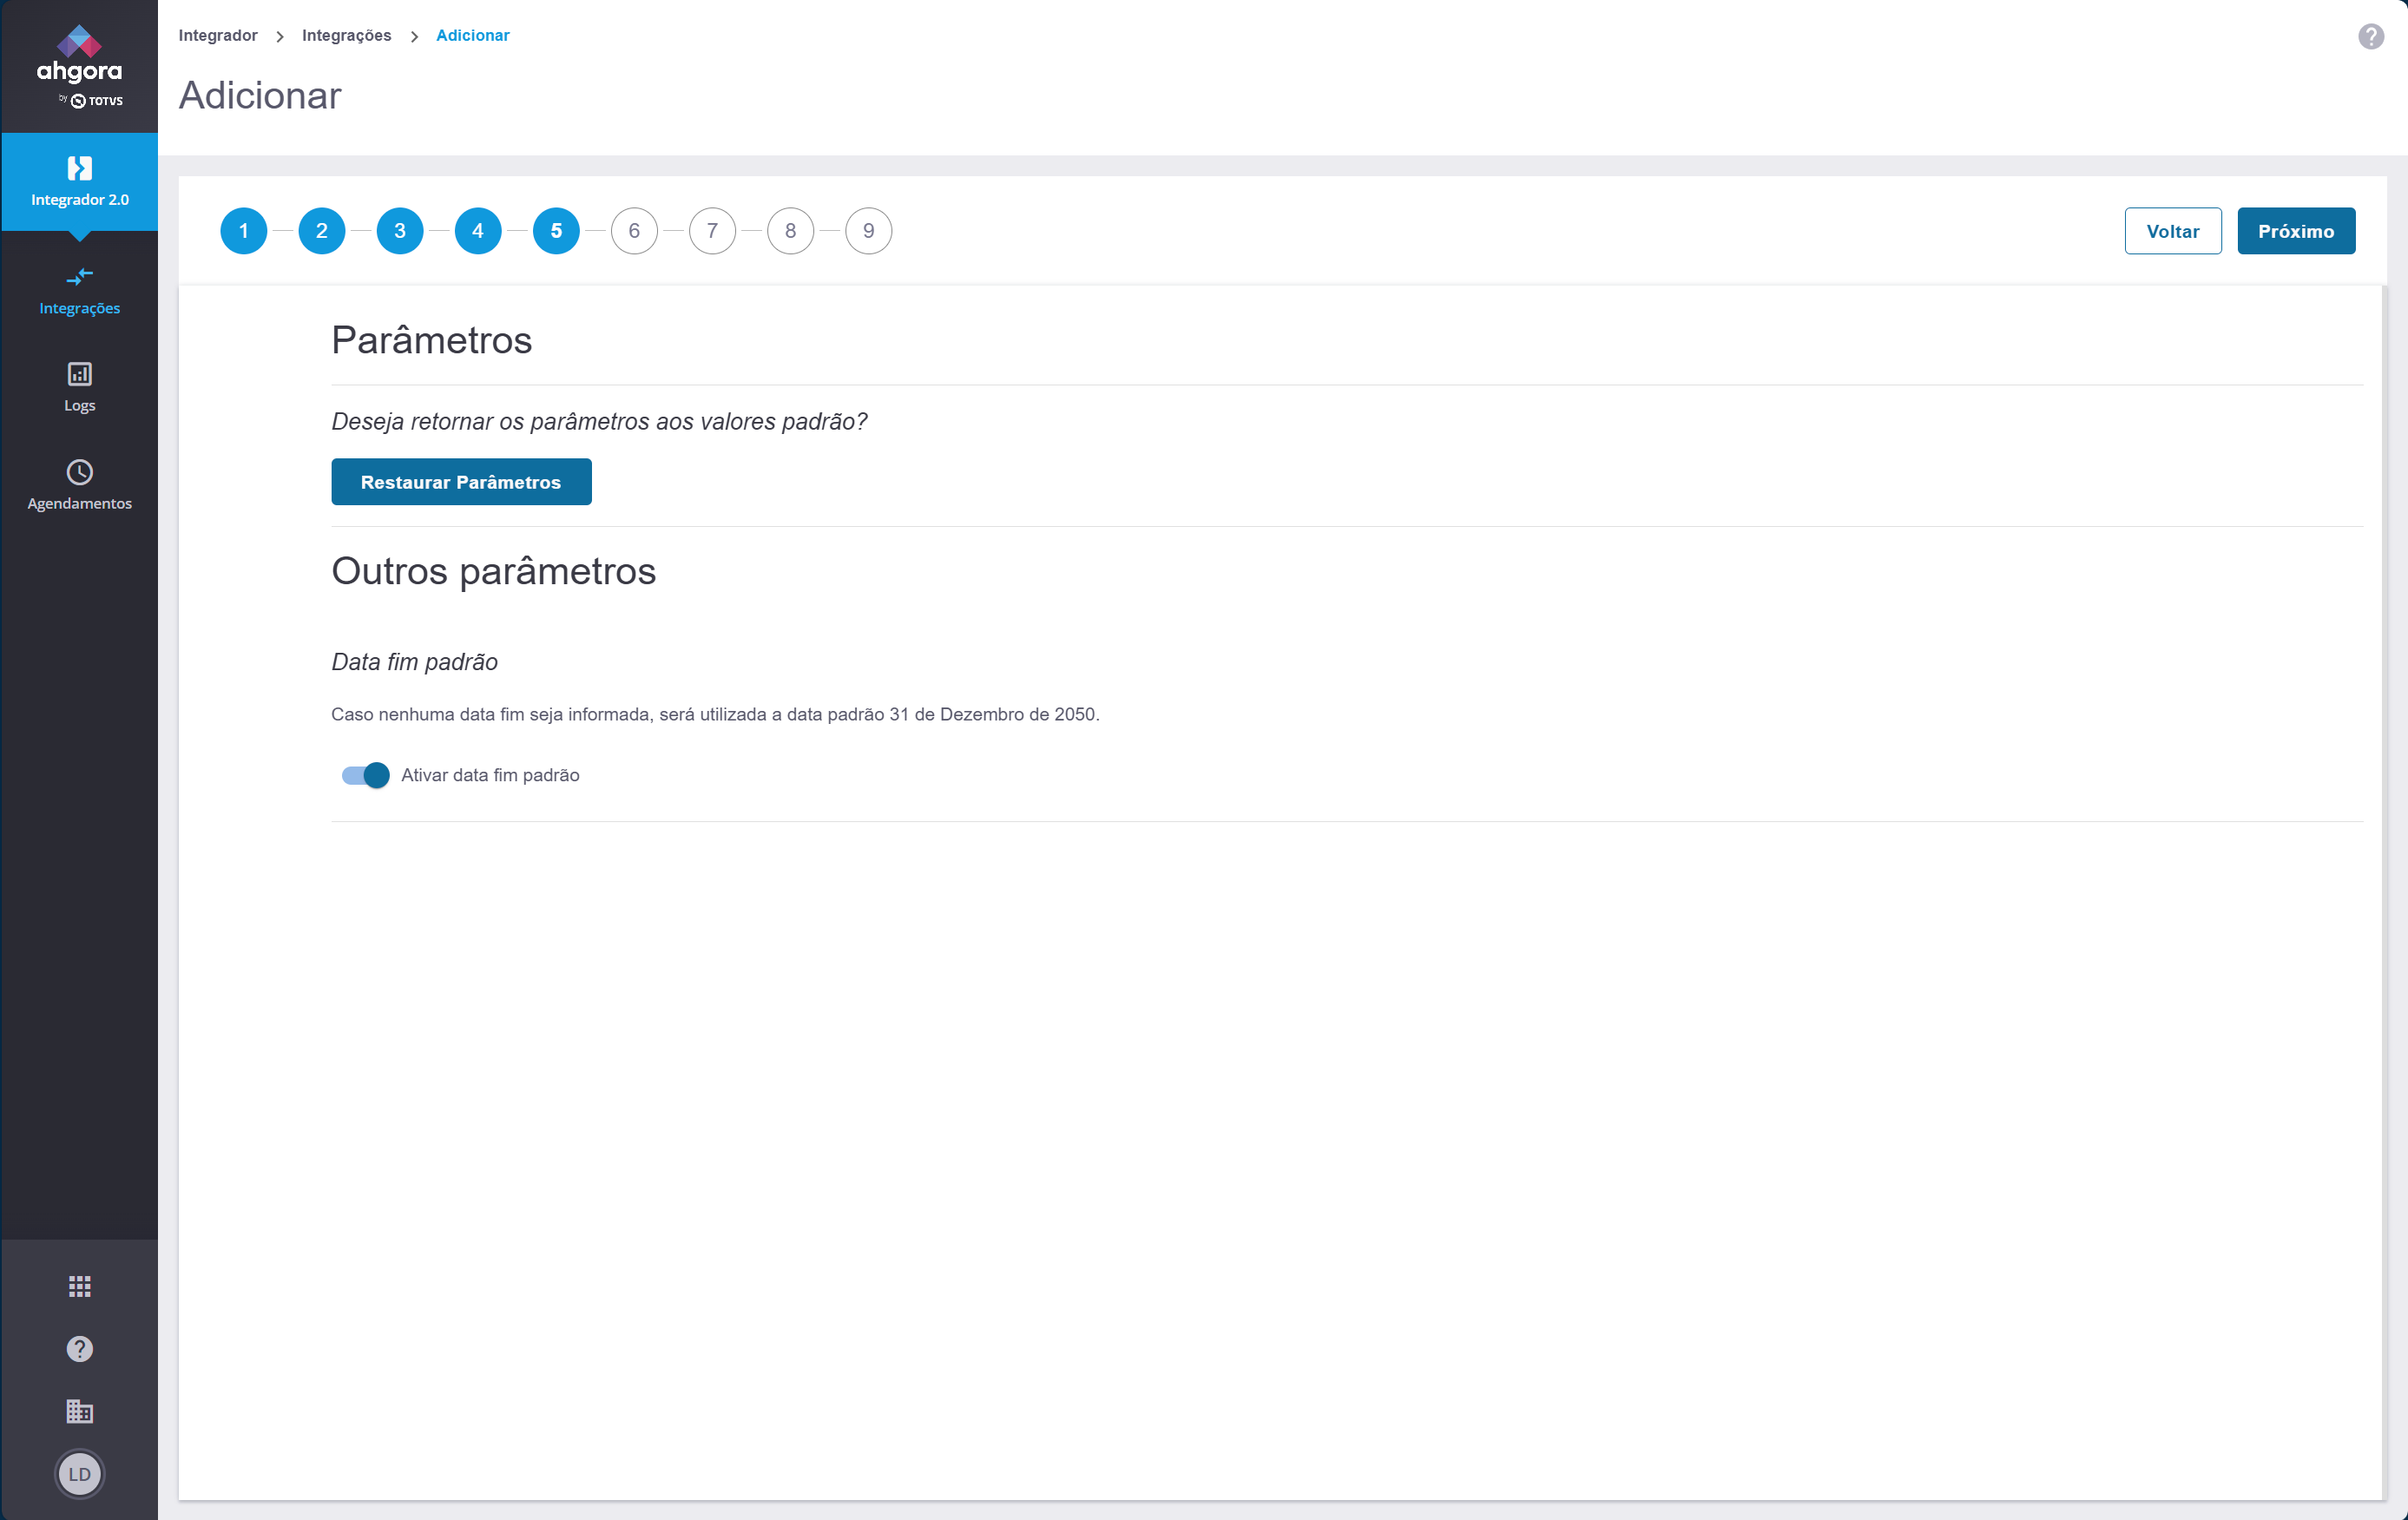The width and height of the screenshot is (2408, 1520).
Task: Open the LD user avatar menu
Action: click(79, 1474)
